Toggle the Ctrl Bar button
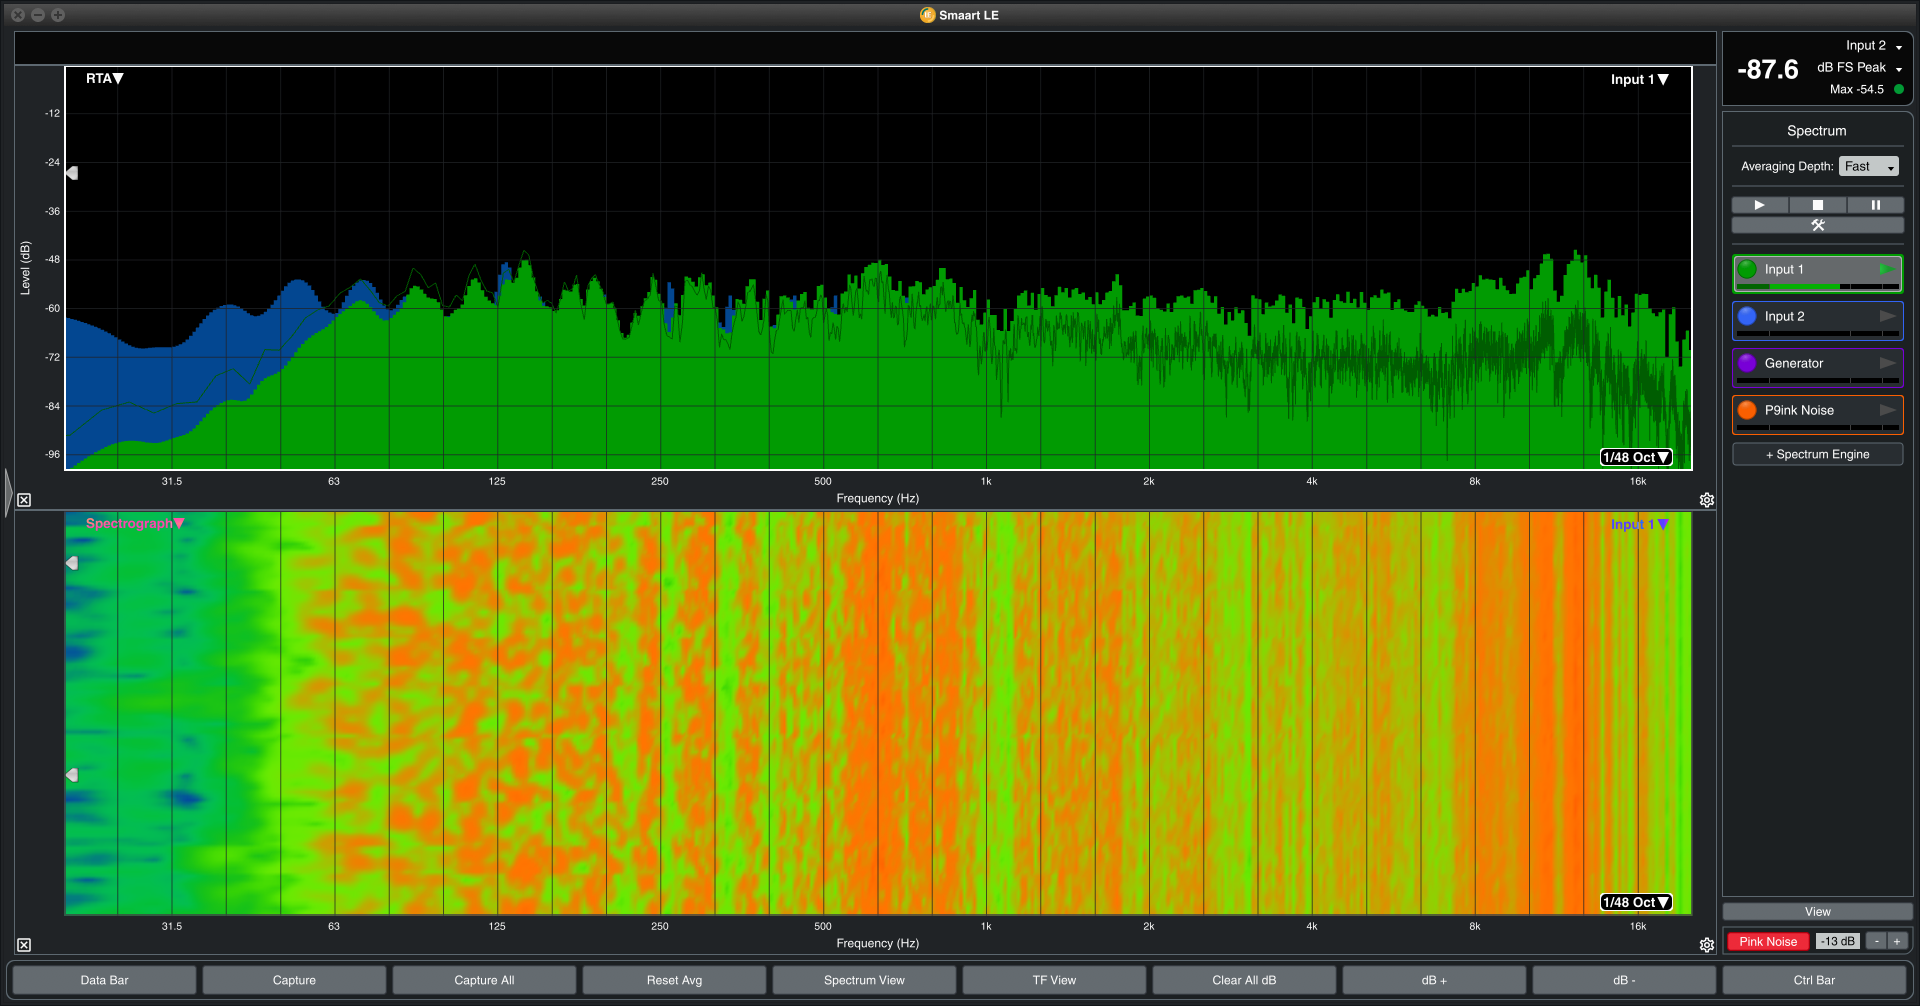This screenshot has height=1006, width=1920. click(x=1814, y=980)
